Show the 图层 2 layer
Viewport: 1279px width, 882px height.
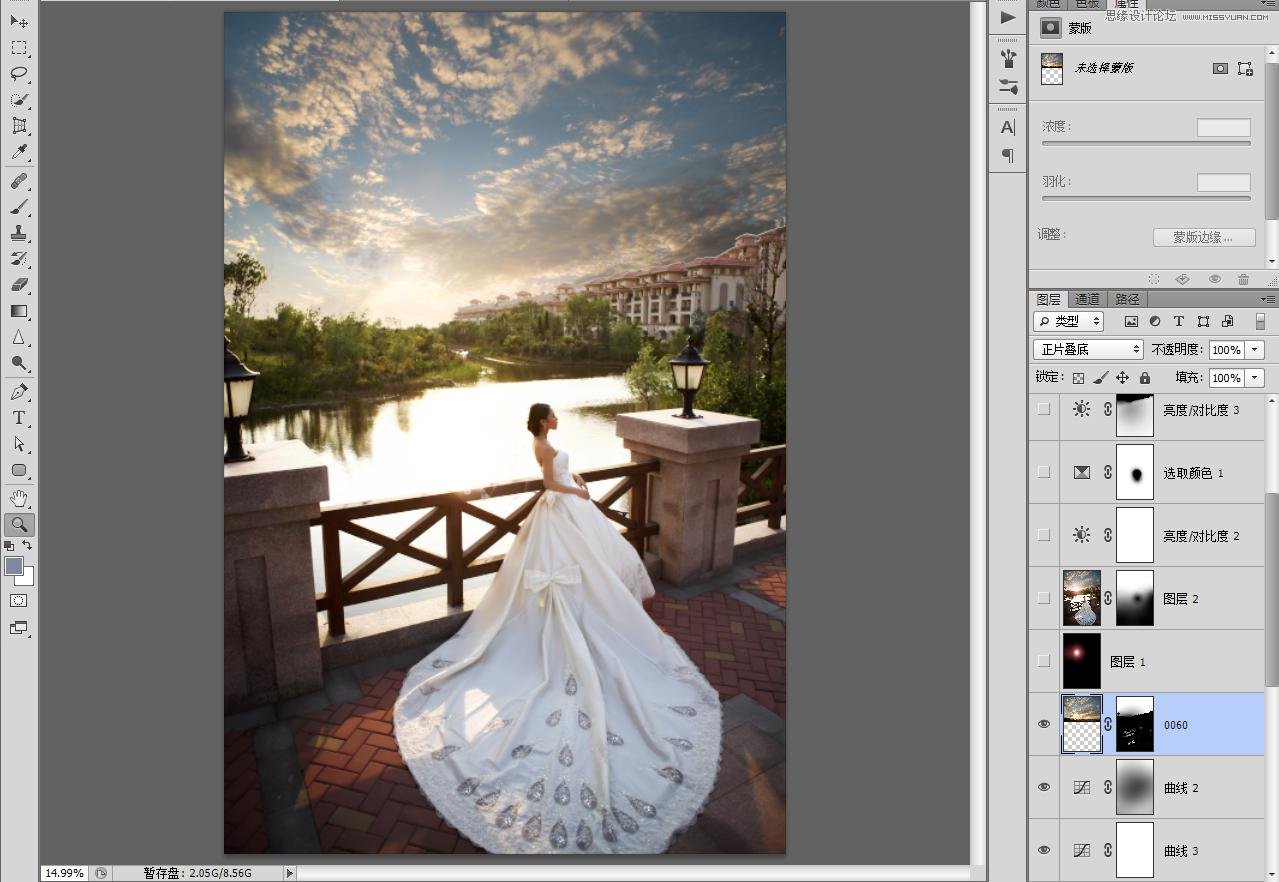(1044, 598)
